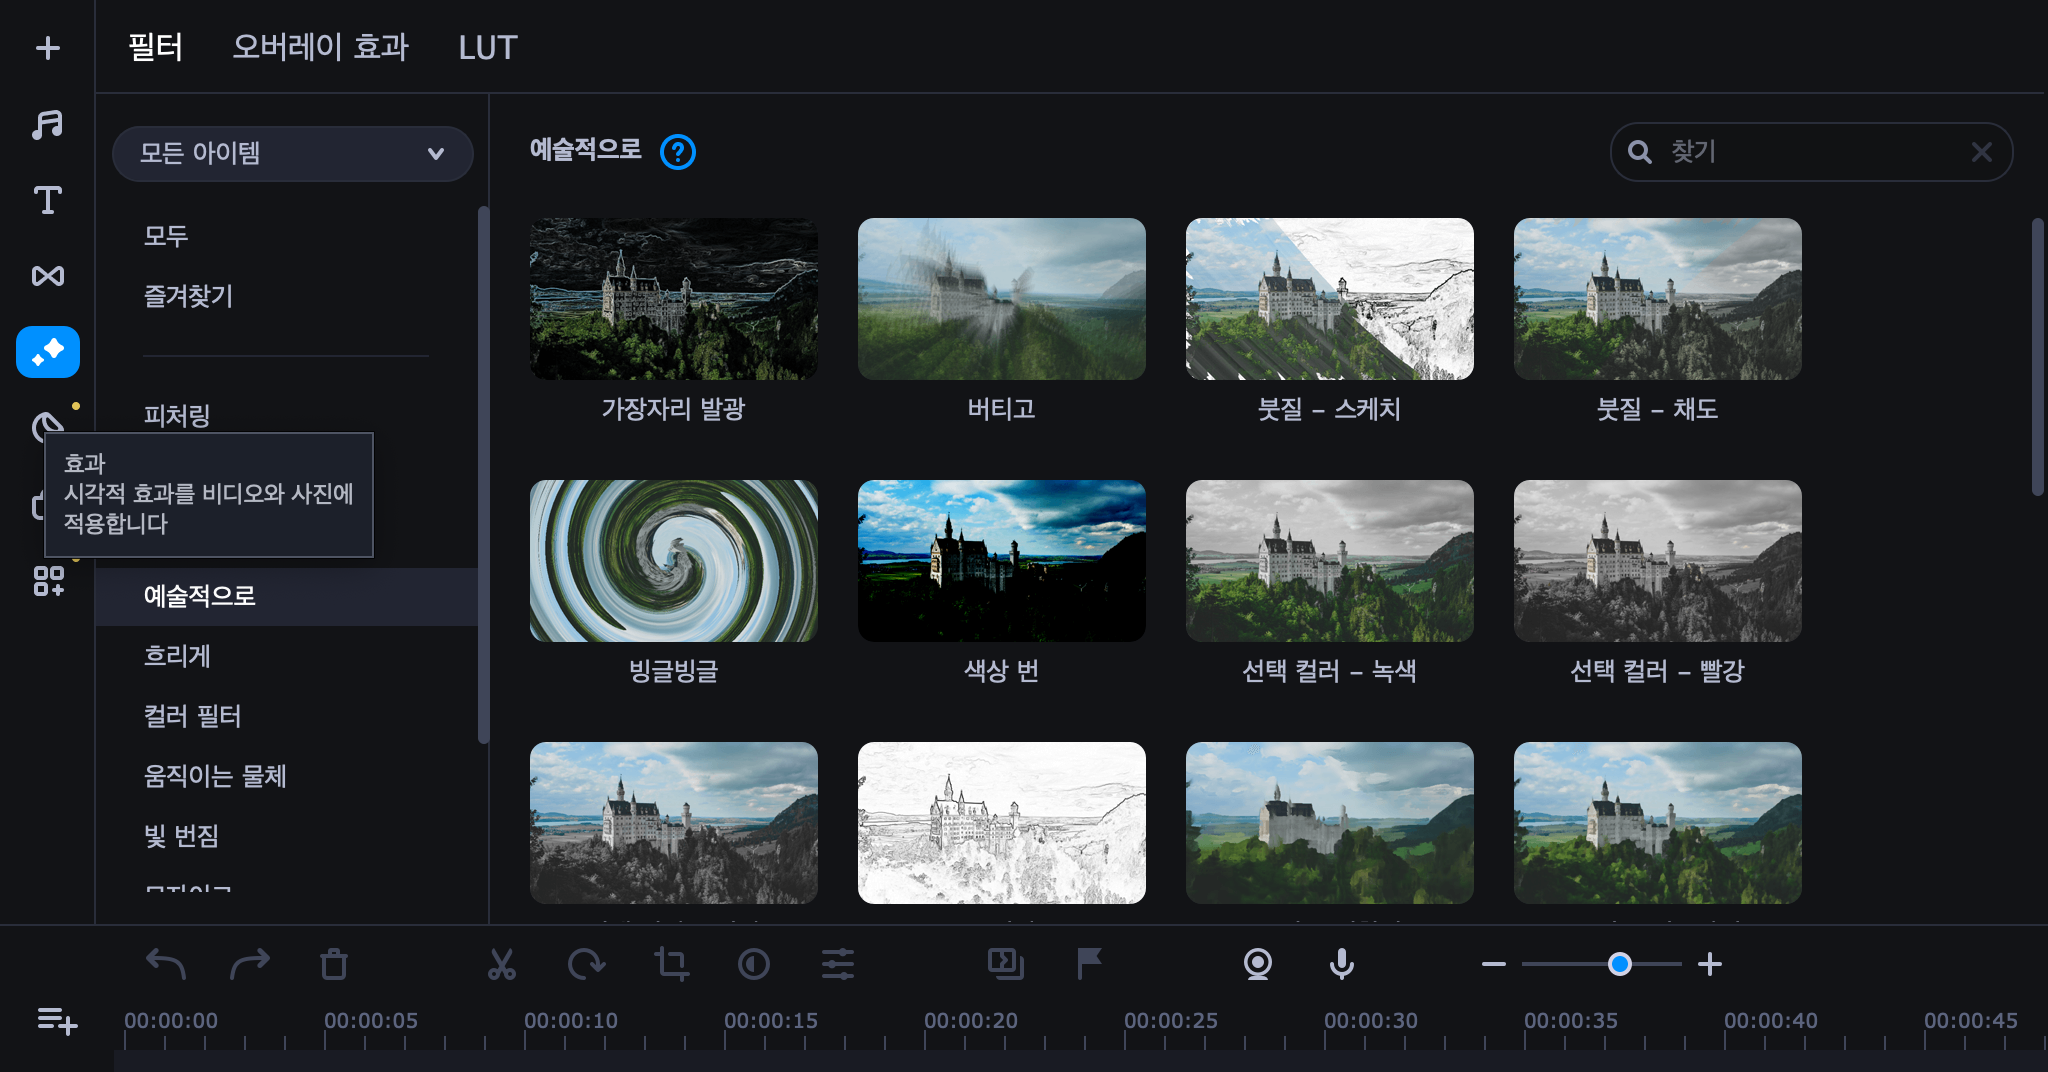Switch to the 오버레이 효과 tab
Image resolution: width=2048 pixels, height=1072 pixels.
(321, 47)
